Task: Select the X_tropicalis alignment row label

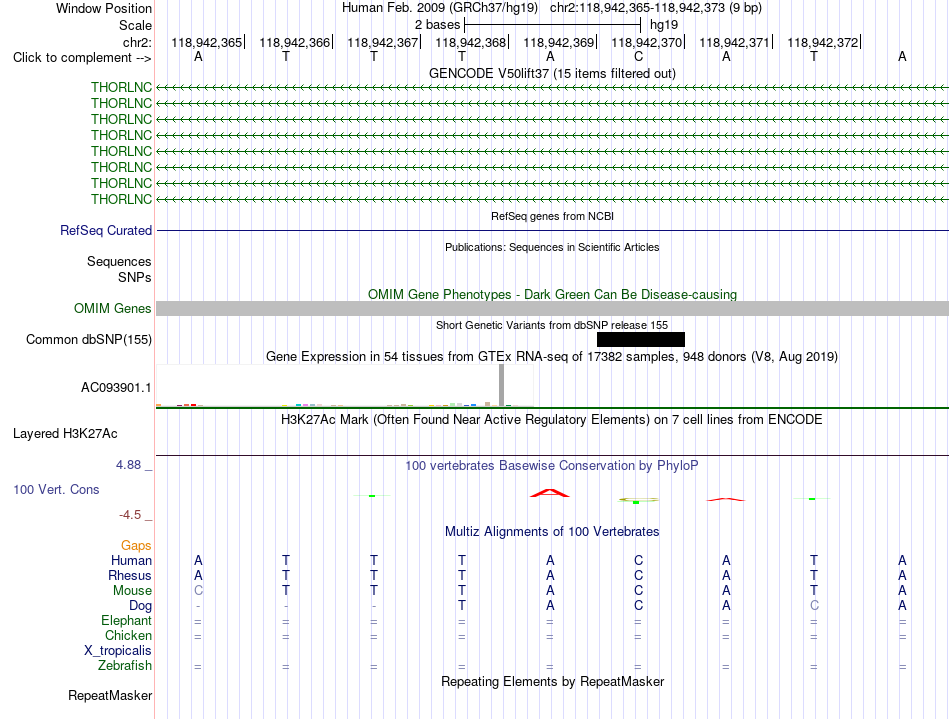Action: point(118,651)
